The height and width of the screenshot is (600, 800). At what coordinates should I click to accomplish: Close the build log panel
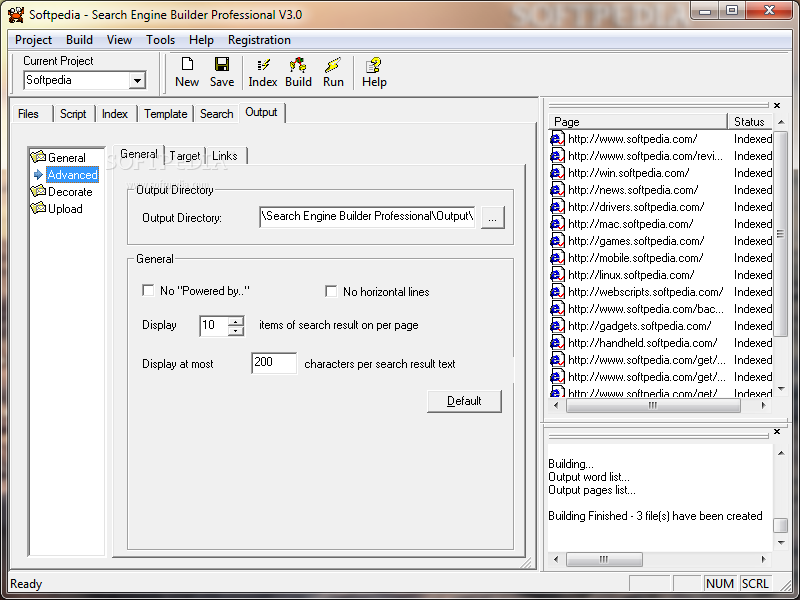[x=777, y=432]
